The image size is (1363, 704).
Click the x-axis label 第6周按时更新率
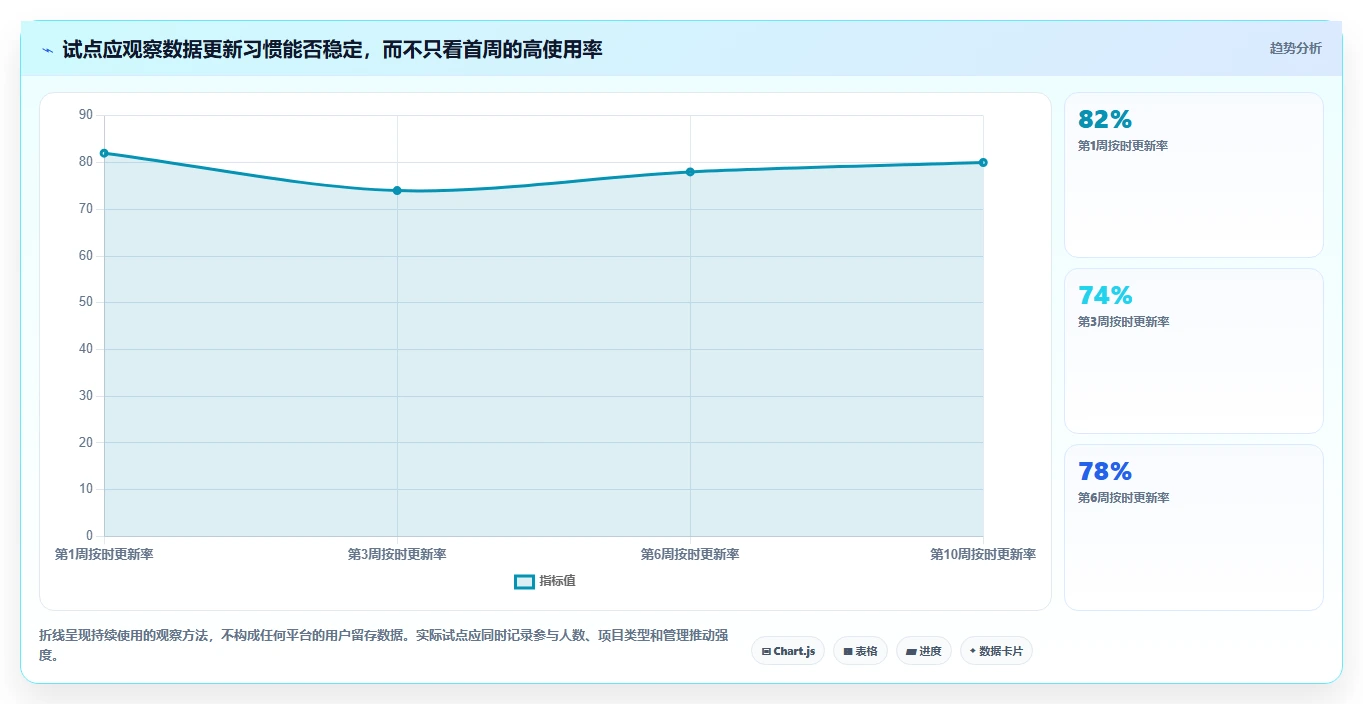pyautogui.click(x=690, y=554)
